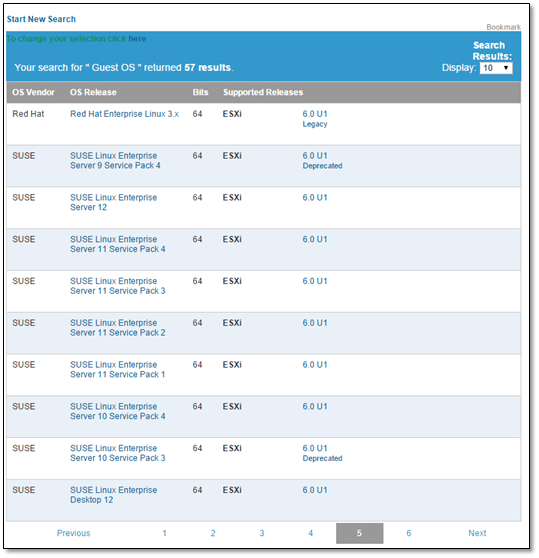Click 6.0 U1 in Server 11 SP2 row
The height and width of the screenshot is (558, 539).
315,323
